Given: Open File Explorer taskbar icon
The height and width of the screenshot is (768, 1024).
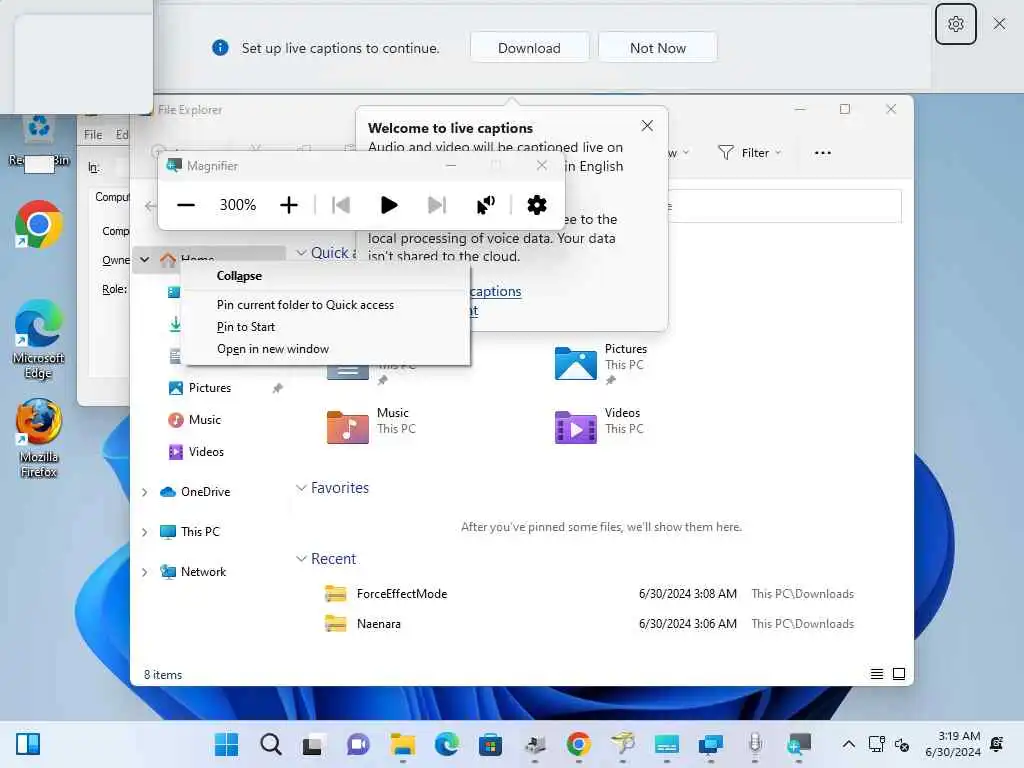Looking at the screenshot, I should [402, 744].
